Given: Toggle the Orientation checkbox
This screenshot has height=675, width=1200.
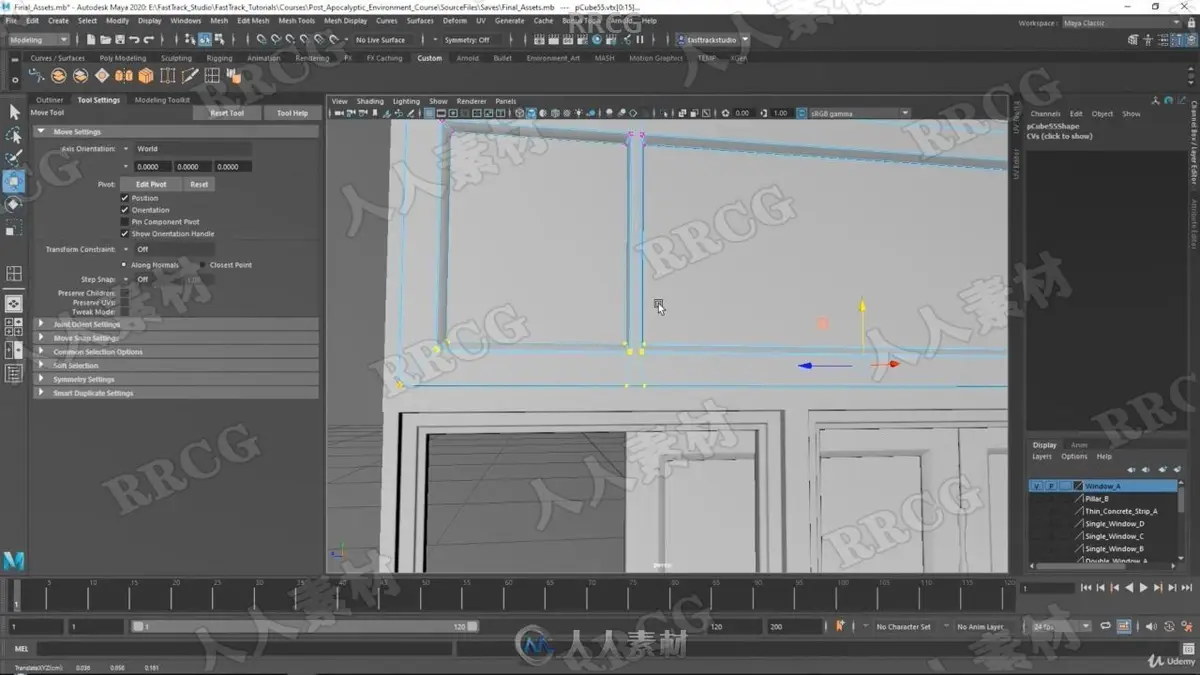Looking at the screenshot, I should pos(125,210).
